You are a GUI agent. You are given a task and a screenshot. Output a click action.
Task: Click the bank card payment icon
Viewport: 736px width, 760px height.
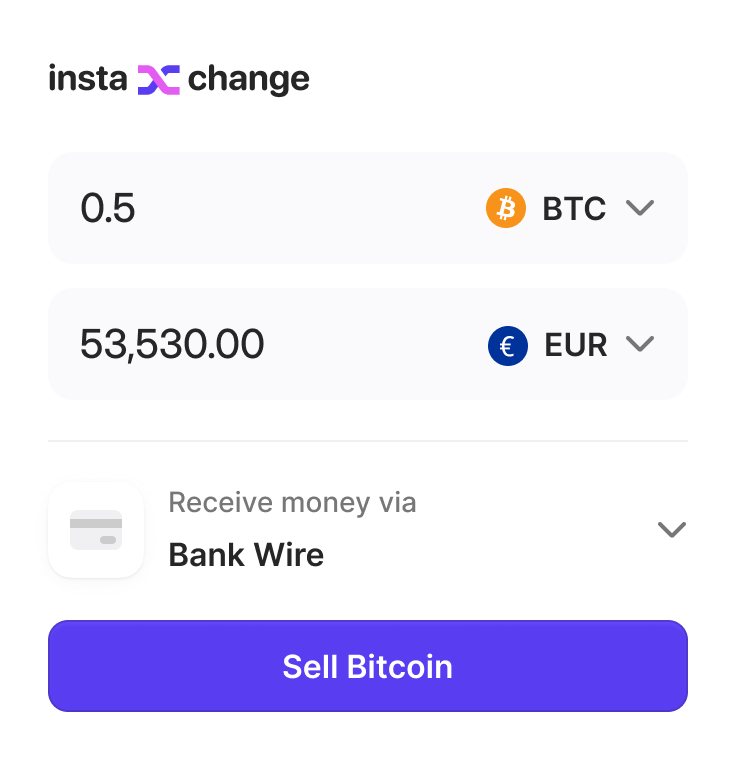pos(96,530)
